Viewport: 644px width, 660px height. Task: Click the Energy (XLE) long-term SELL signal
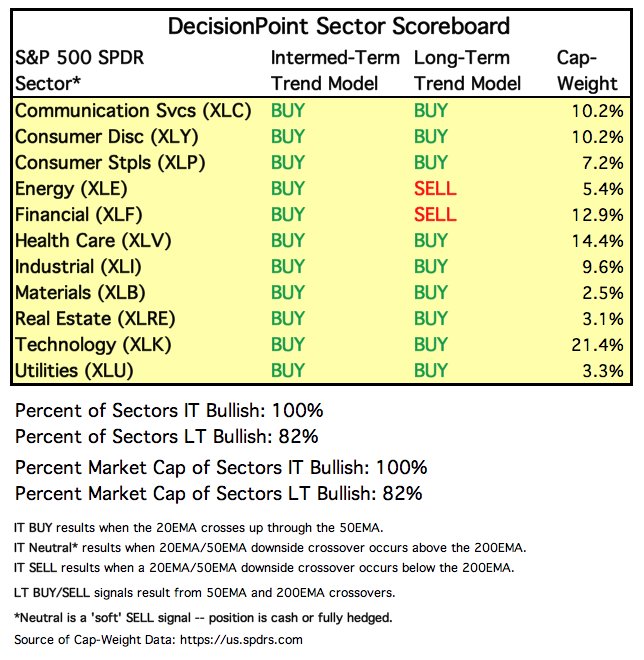(435, 189)
